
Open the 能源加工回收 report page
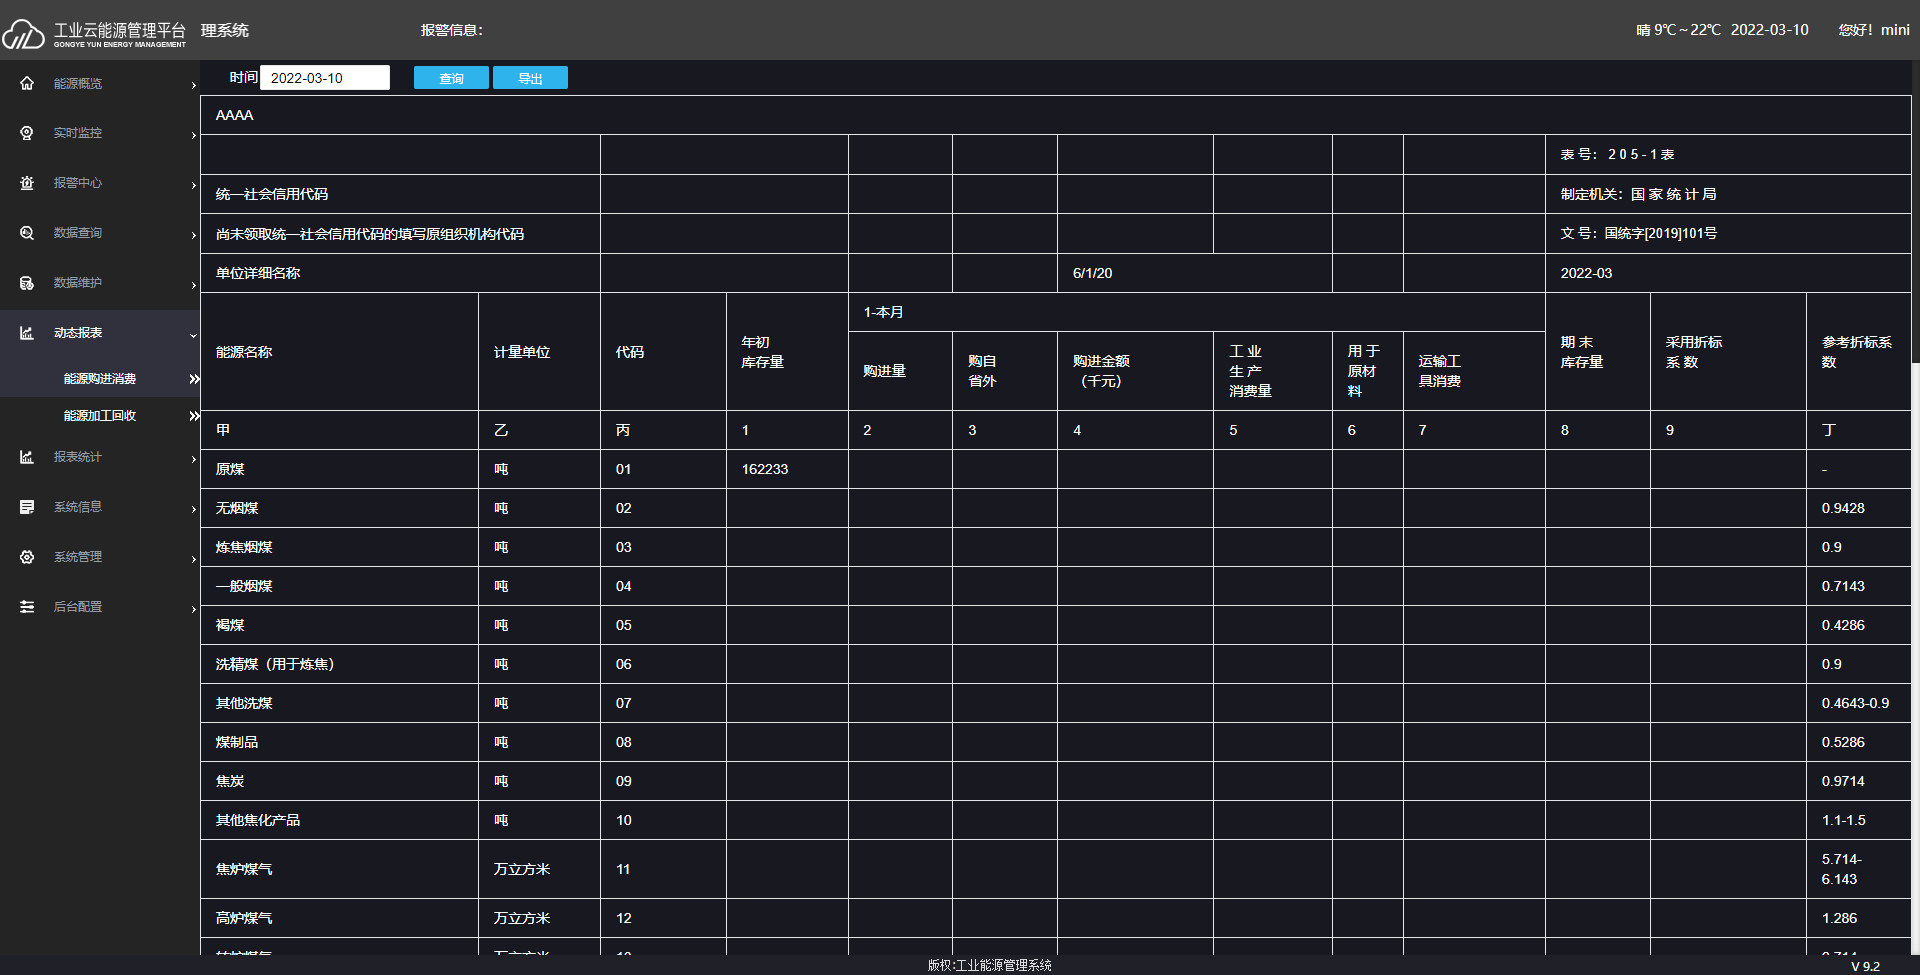pyautogui.click(x=100, y=416)
